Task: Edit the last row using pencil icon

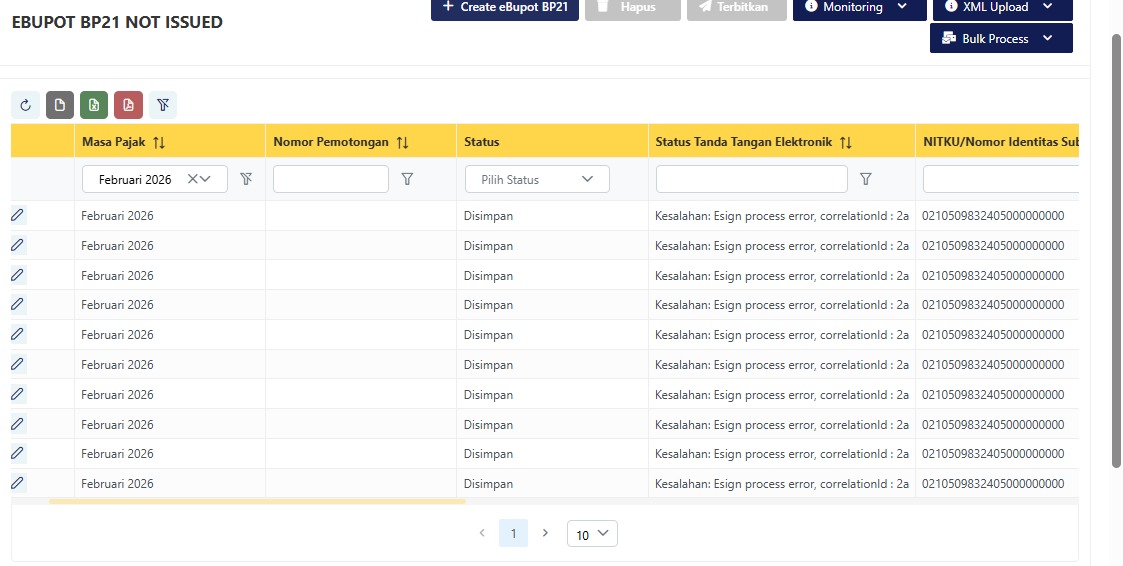Action: click(x=18, y=484)
